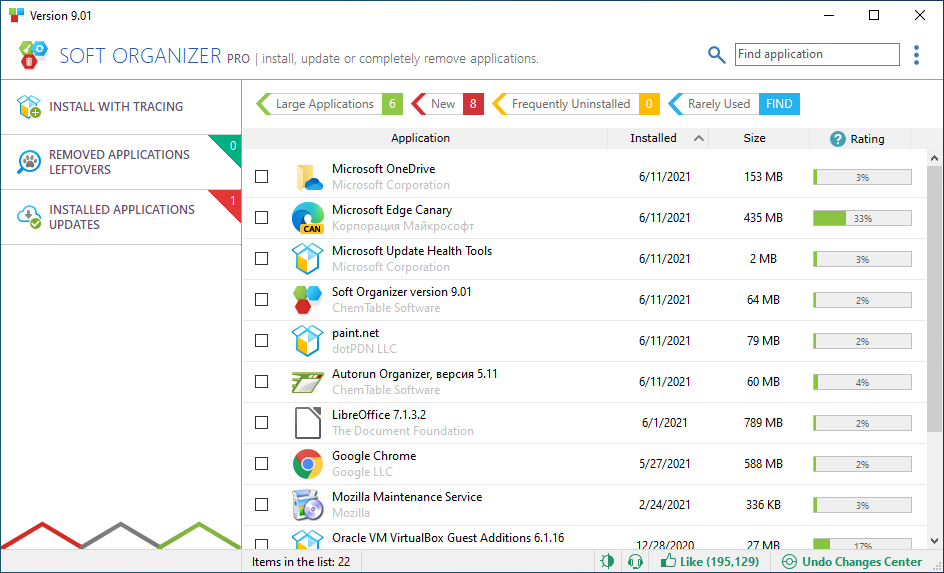The image size is (944, 573).
Task: Click Microsoft Edge Canary rating bar
Action: tap(861, 218)
